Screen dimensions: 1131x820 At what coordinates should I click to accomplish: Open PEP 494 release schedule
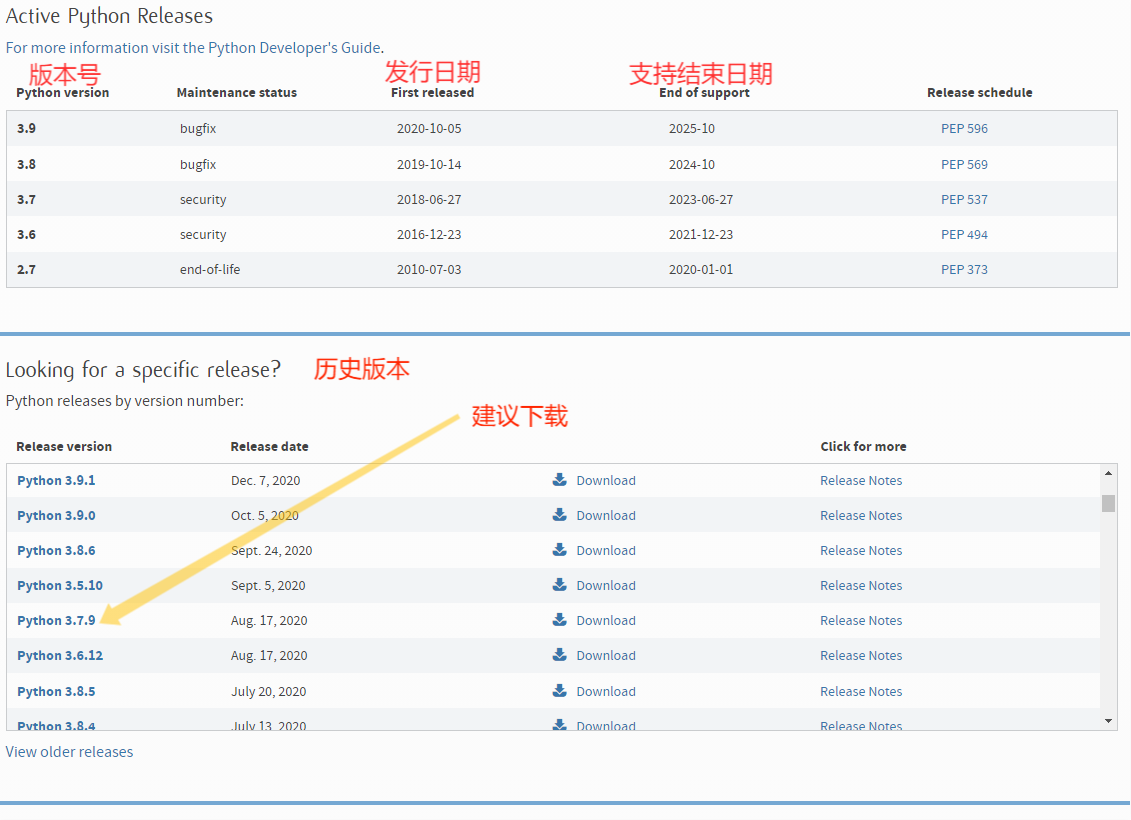[964, 234]
